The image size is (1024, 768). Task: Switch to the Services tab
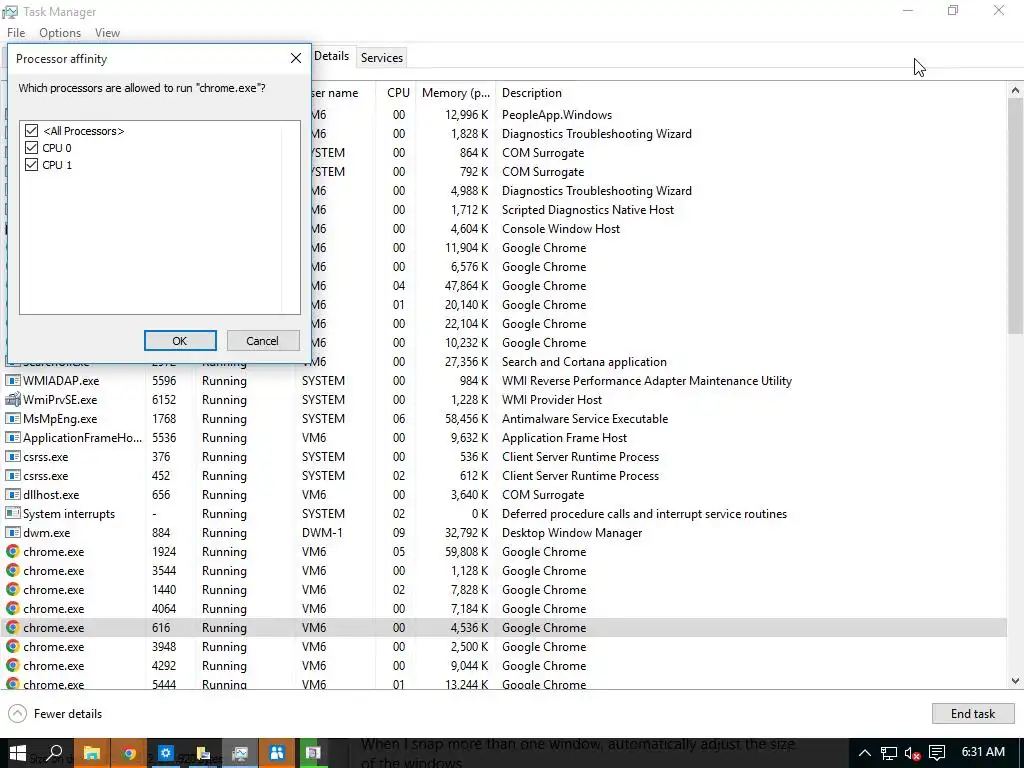tap(381, 57)
